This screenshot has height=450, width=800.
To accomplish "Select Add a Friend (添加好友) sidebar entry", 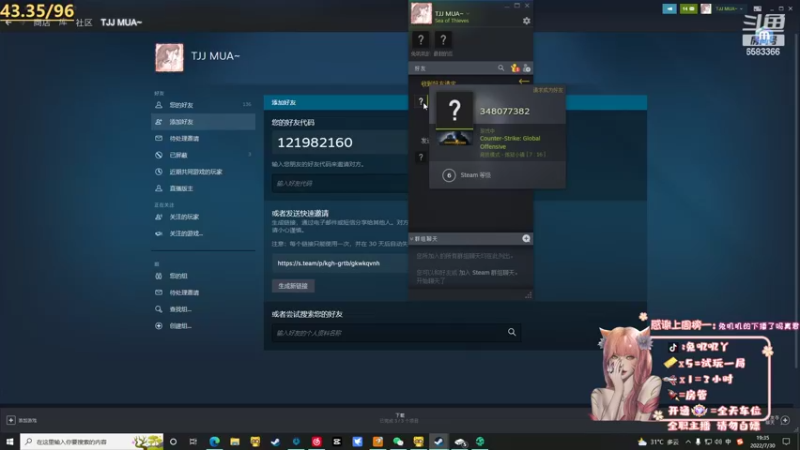I will click(x=203, y=122).
